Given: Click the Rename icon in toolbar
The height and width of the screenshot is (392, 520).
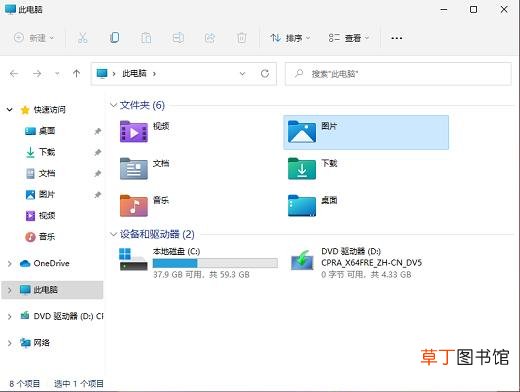Looking at the screenshot, I should pyautogui.click(x=178, y=38).
